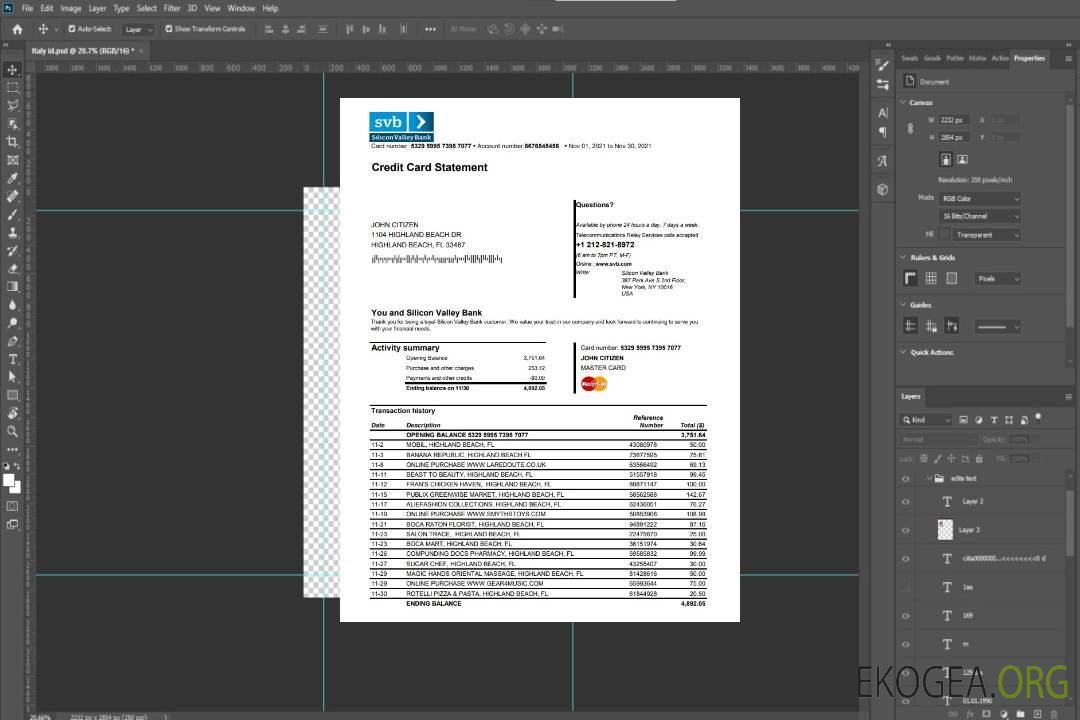This screenshot has width=1080, height=720.
Task: Filter layers for pixel layers icon
Action: 964,420
